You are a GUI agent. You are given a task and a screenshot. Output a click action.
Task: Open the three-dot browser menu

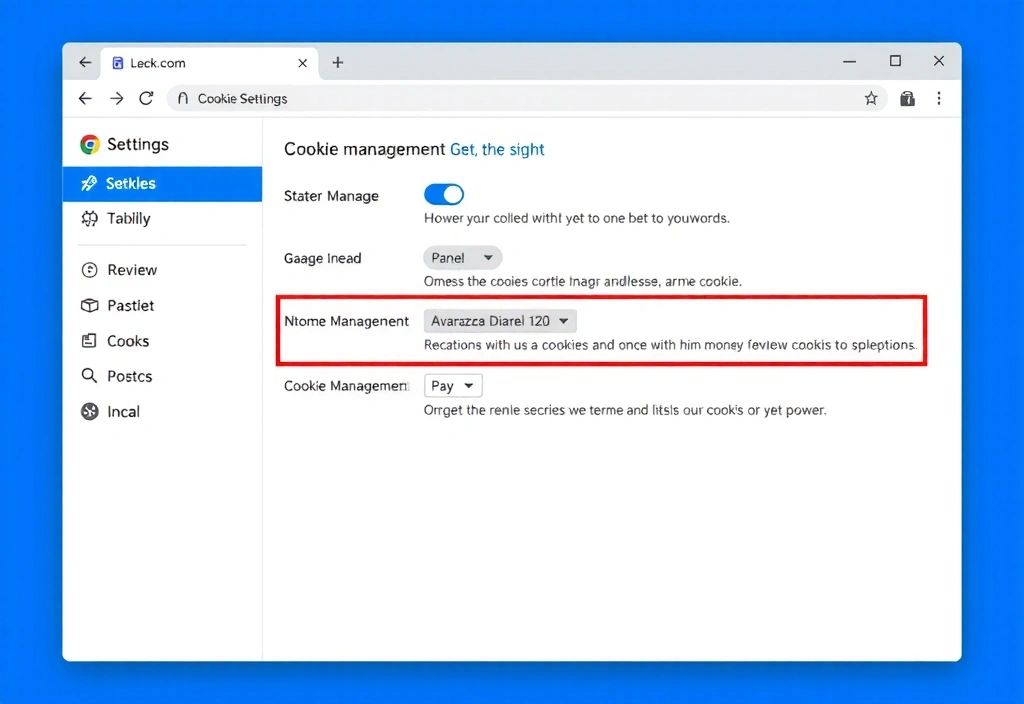pyautogui.click(x=939, y=98)
